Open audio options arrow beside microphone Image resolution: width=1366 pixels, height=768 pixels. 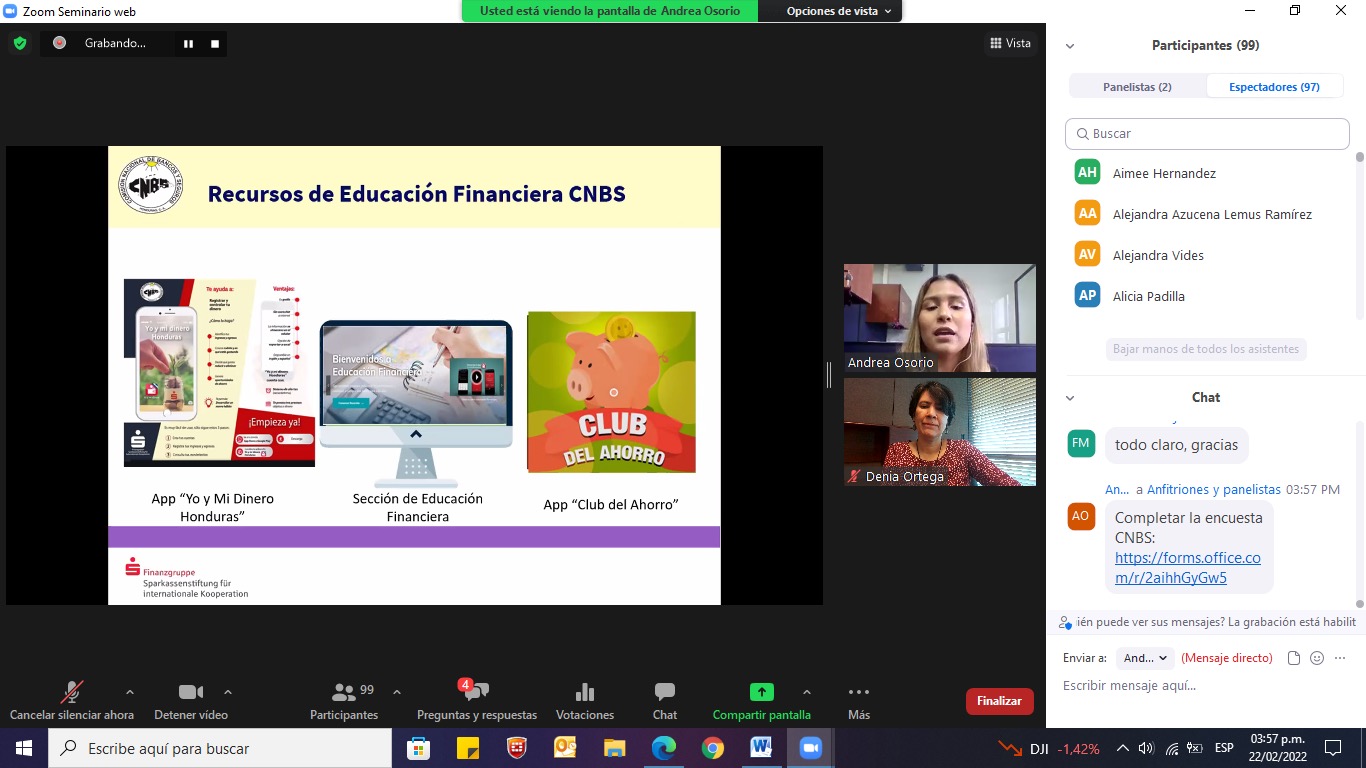tap(129, 692)
